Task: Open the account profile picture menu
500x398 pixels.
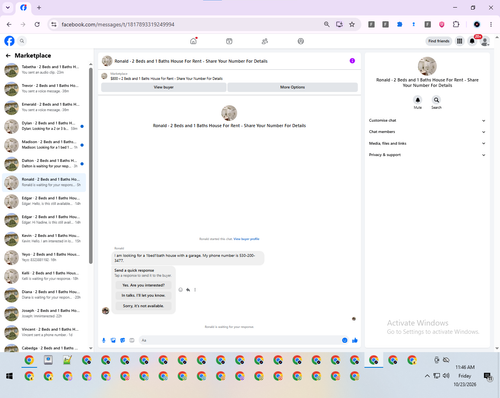Action: tap(485, 41)
